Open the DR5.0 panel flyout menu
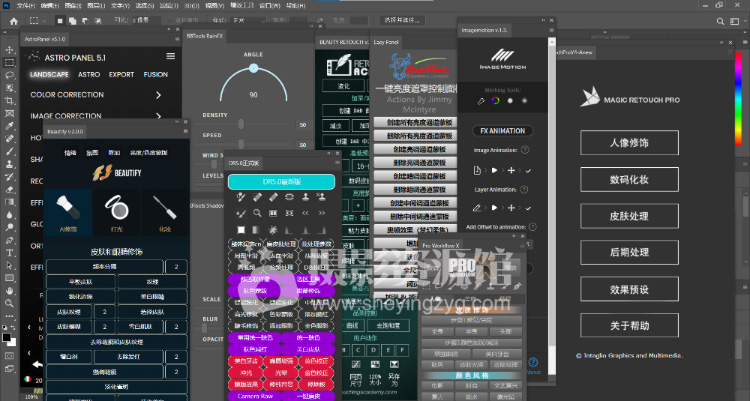Viewport: 750px width, 401px height. pos(338,163)
